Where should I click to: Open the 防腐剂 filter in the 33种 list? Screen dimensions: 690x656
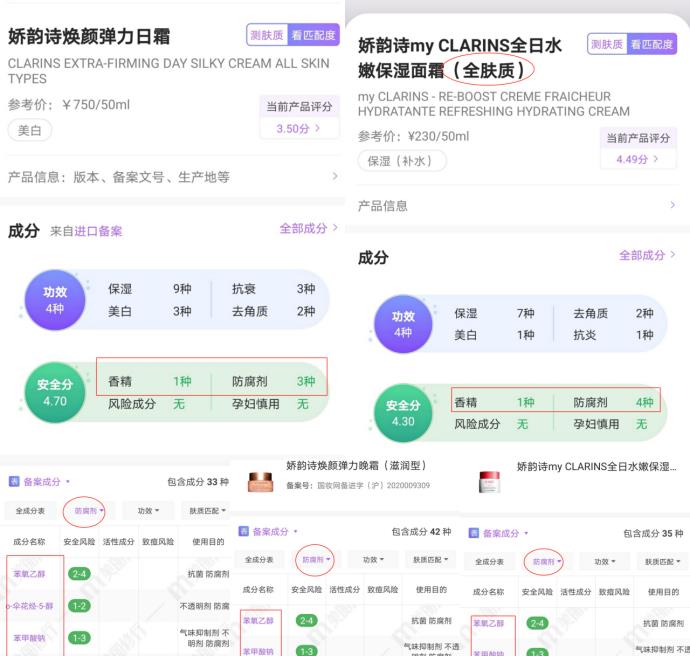click(x=88, y=511)
